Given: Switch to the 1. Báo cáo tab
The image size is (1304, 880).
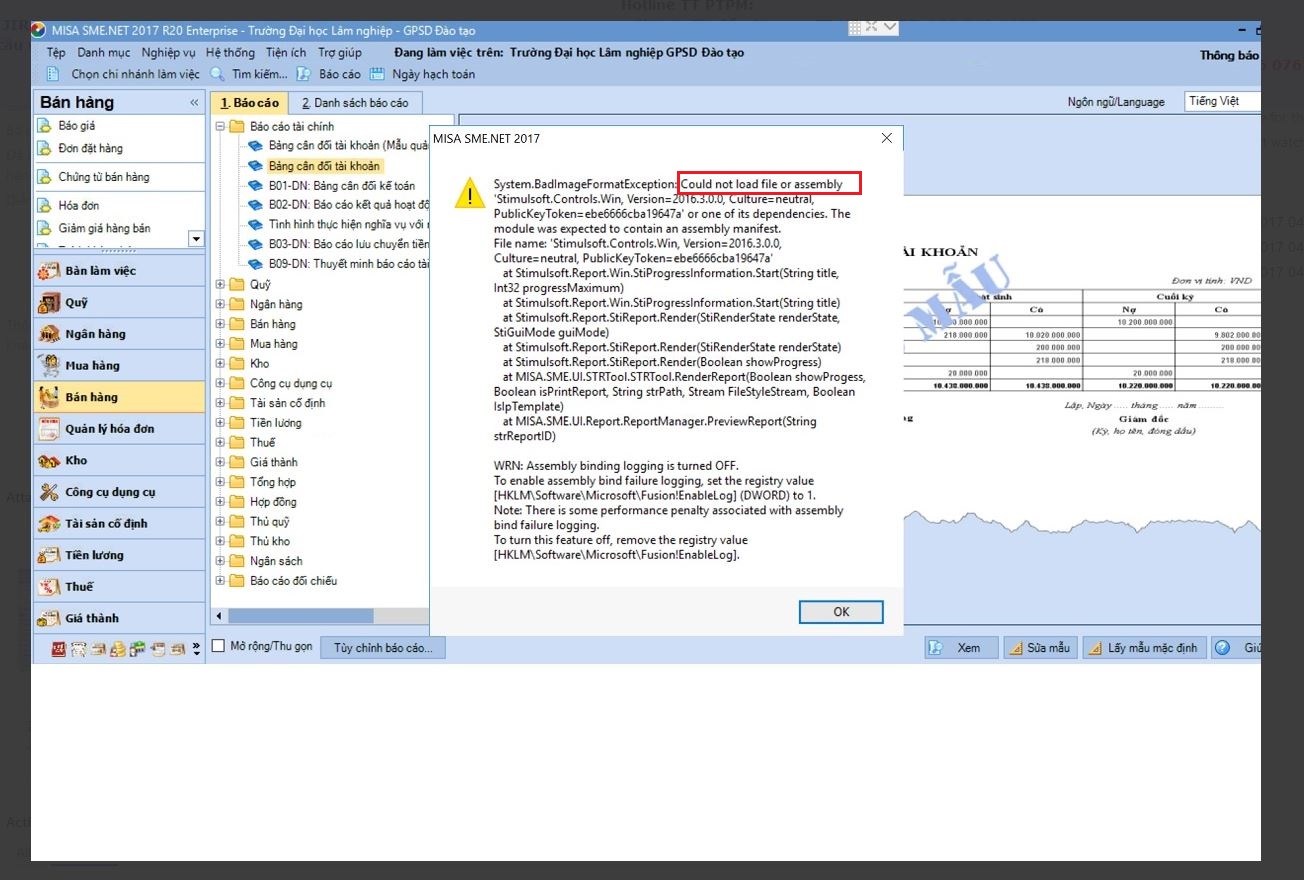Looking at the screenshot, I should [249, 103].
